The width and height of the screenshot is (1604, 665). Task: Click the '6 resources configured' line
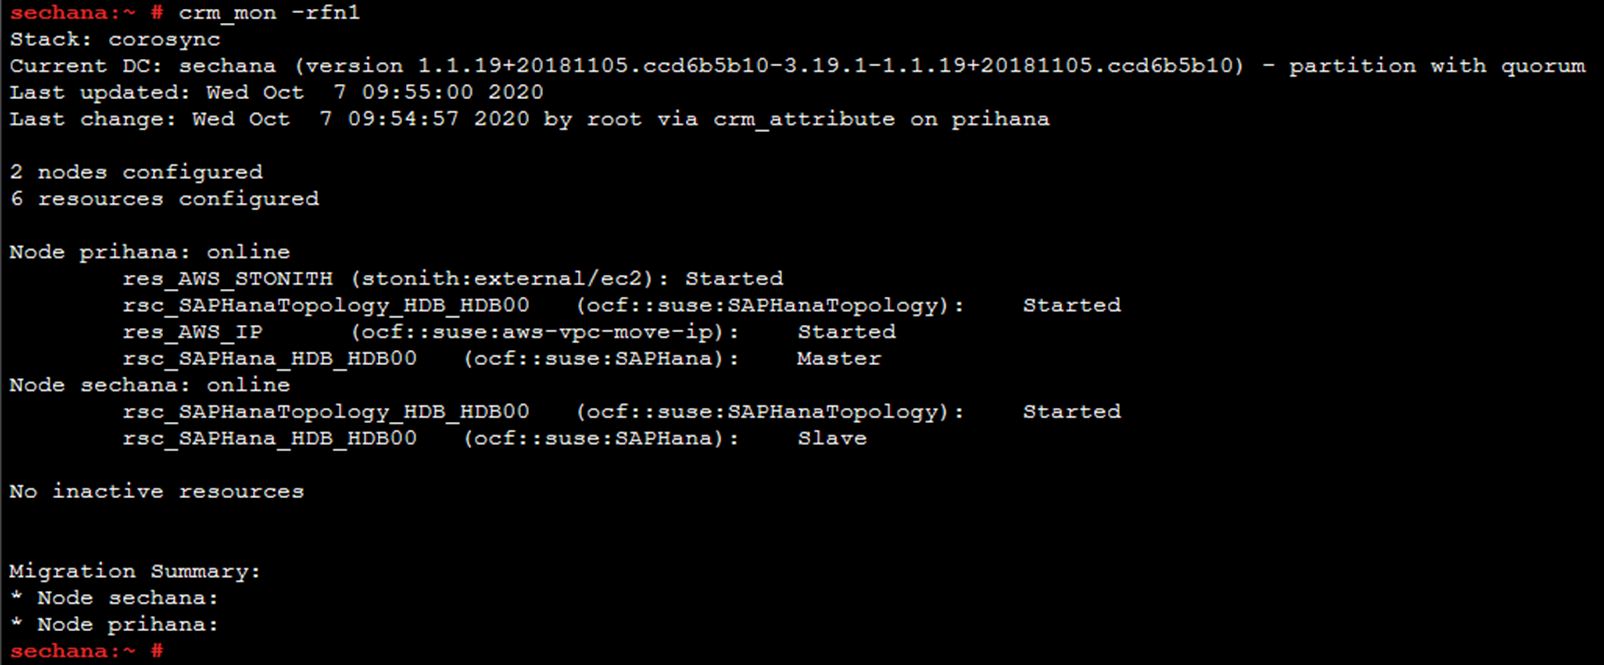(x=164, y=199)
